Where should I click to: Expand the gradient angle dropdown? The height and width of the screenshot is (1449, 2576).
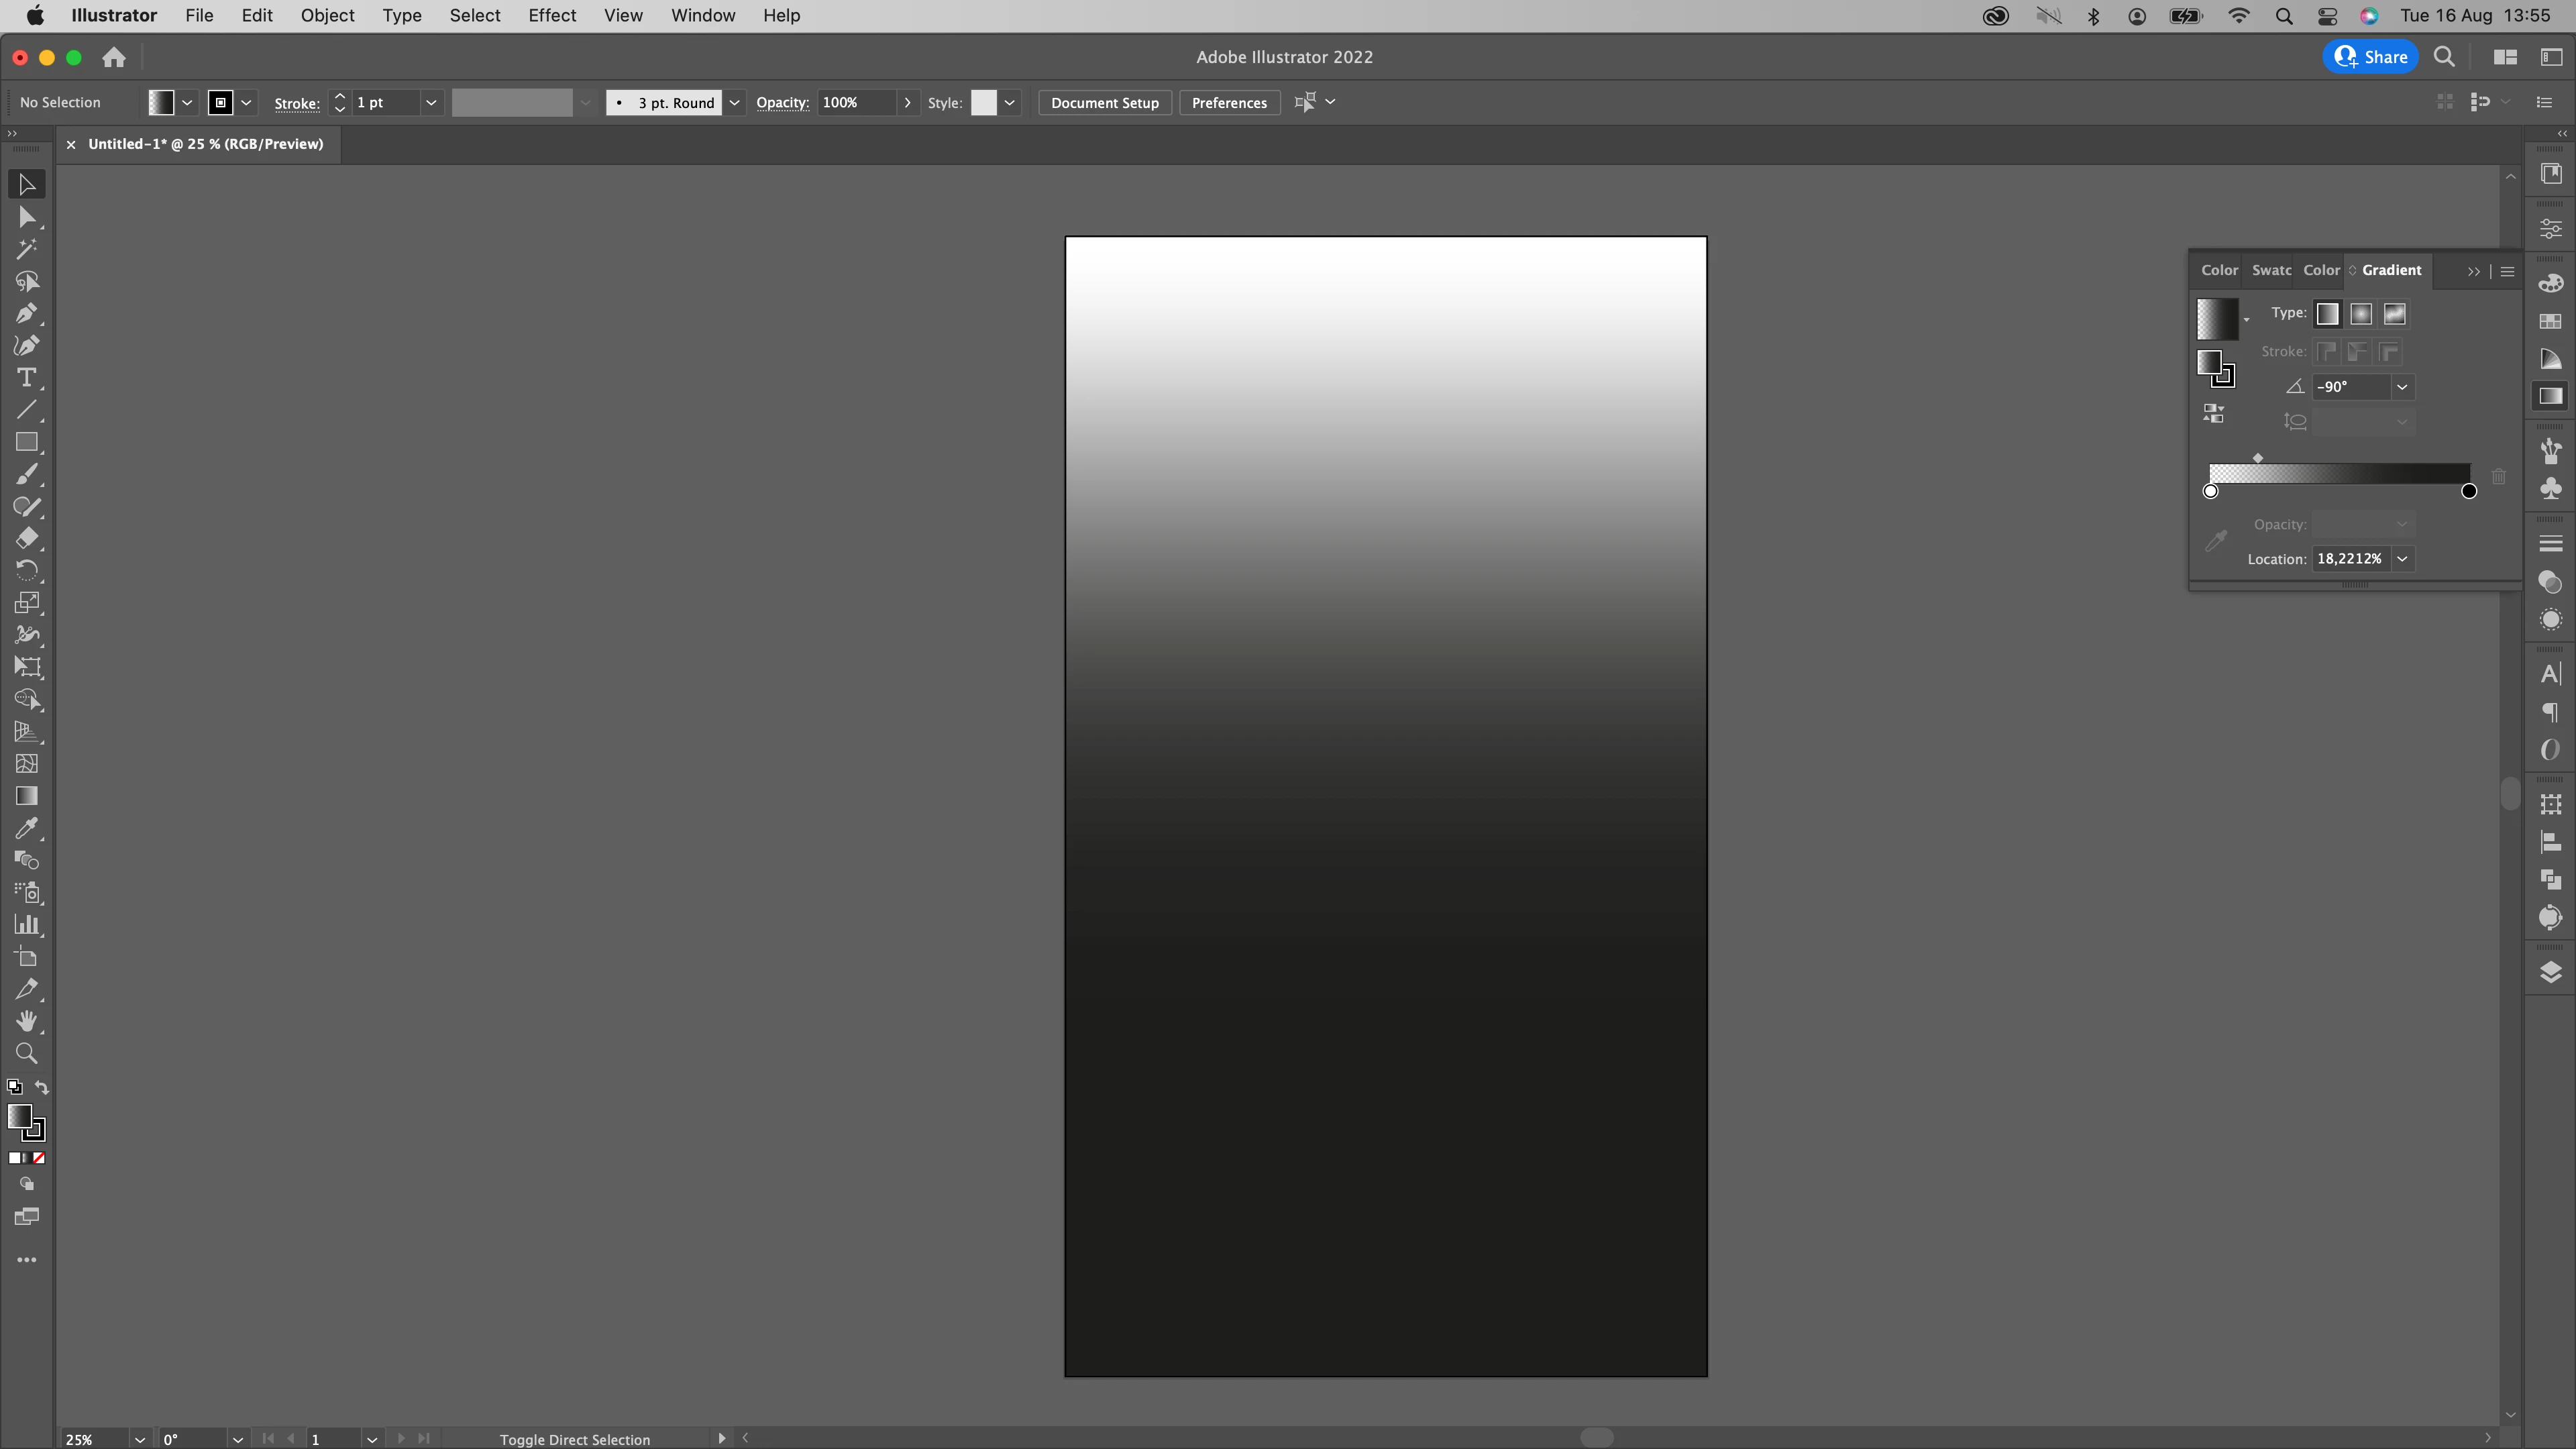2402,387
